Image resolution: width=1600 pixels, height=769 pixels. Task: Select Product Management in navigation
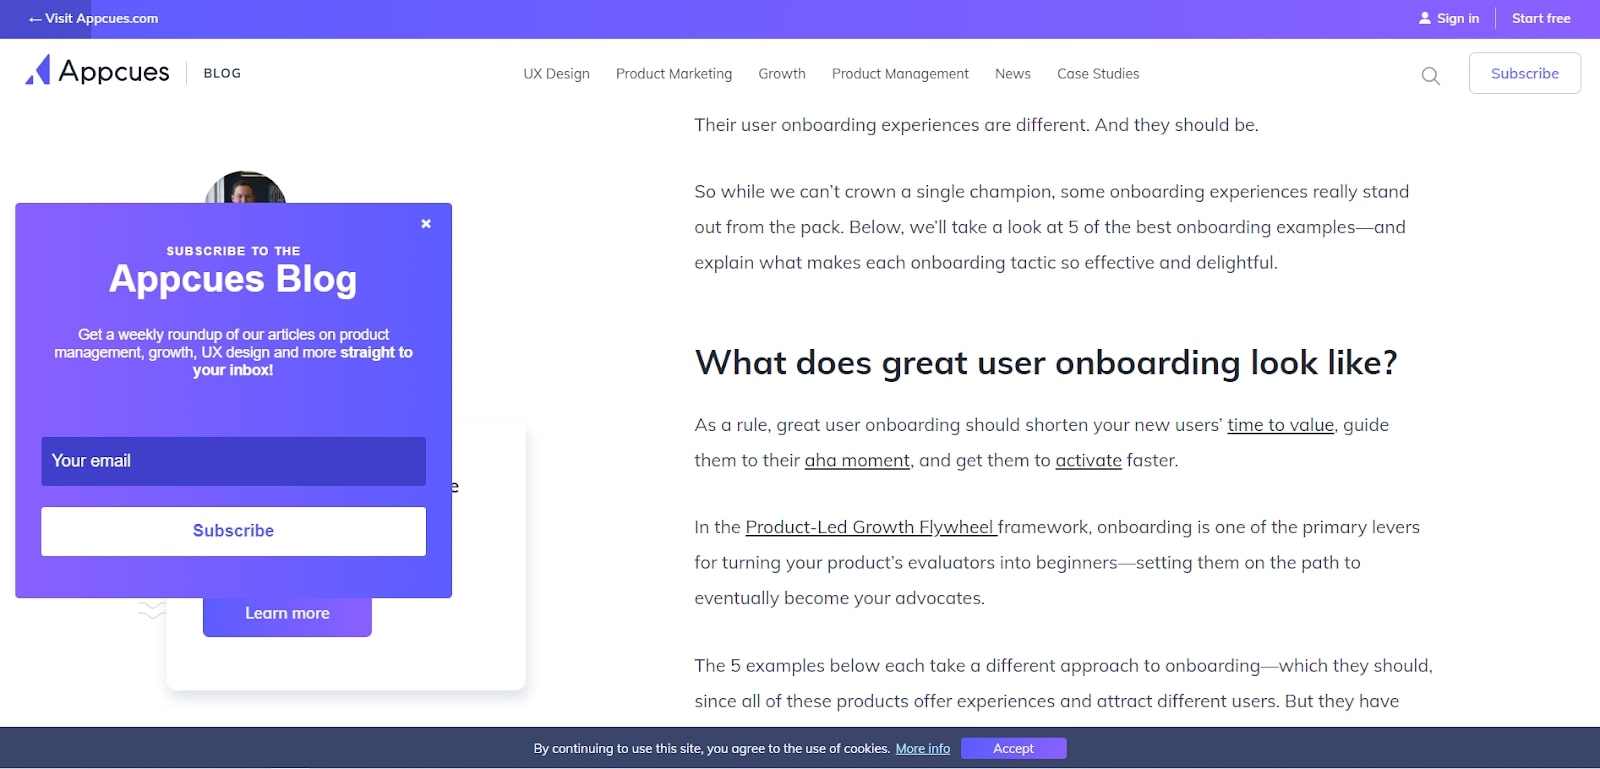pyautogui.click(x=899, y=74)
